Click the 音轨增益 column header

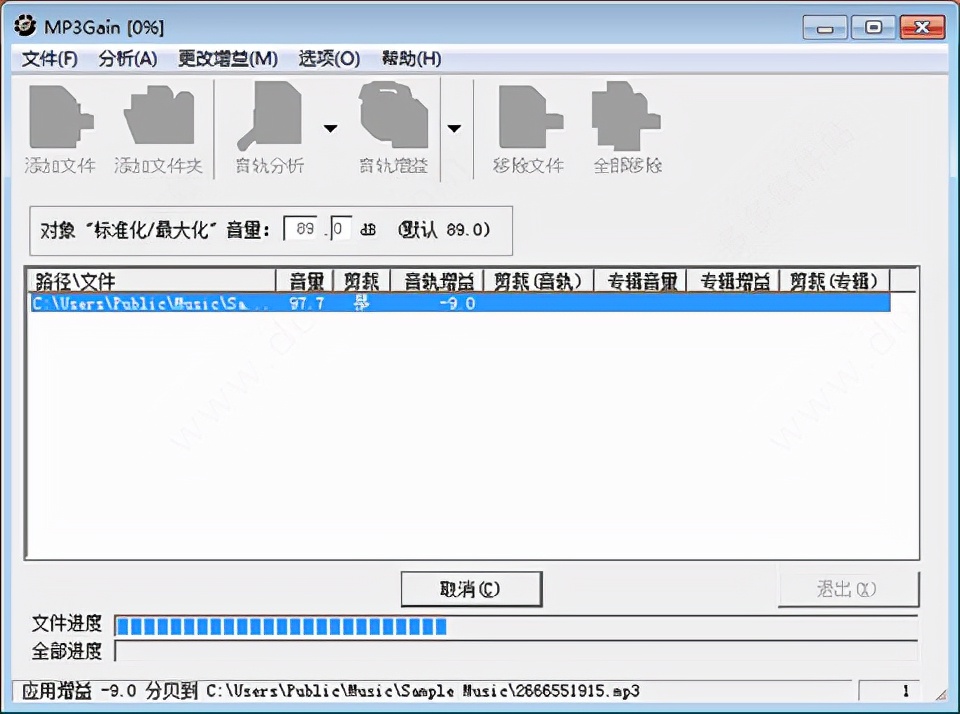pos(438,280)
